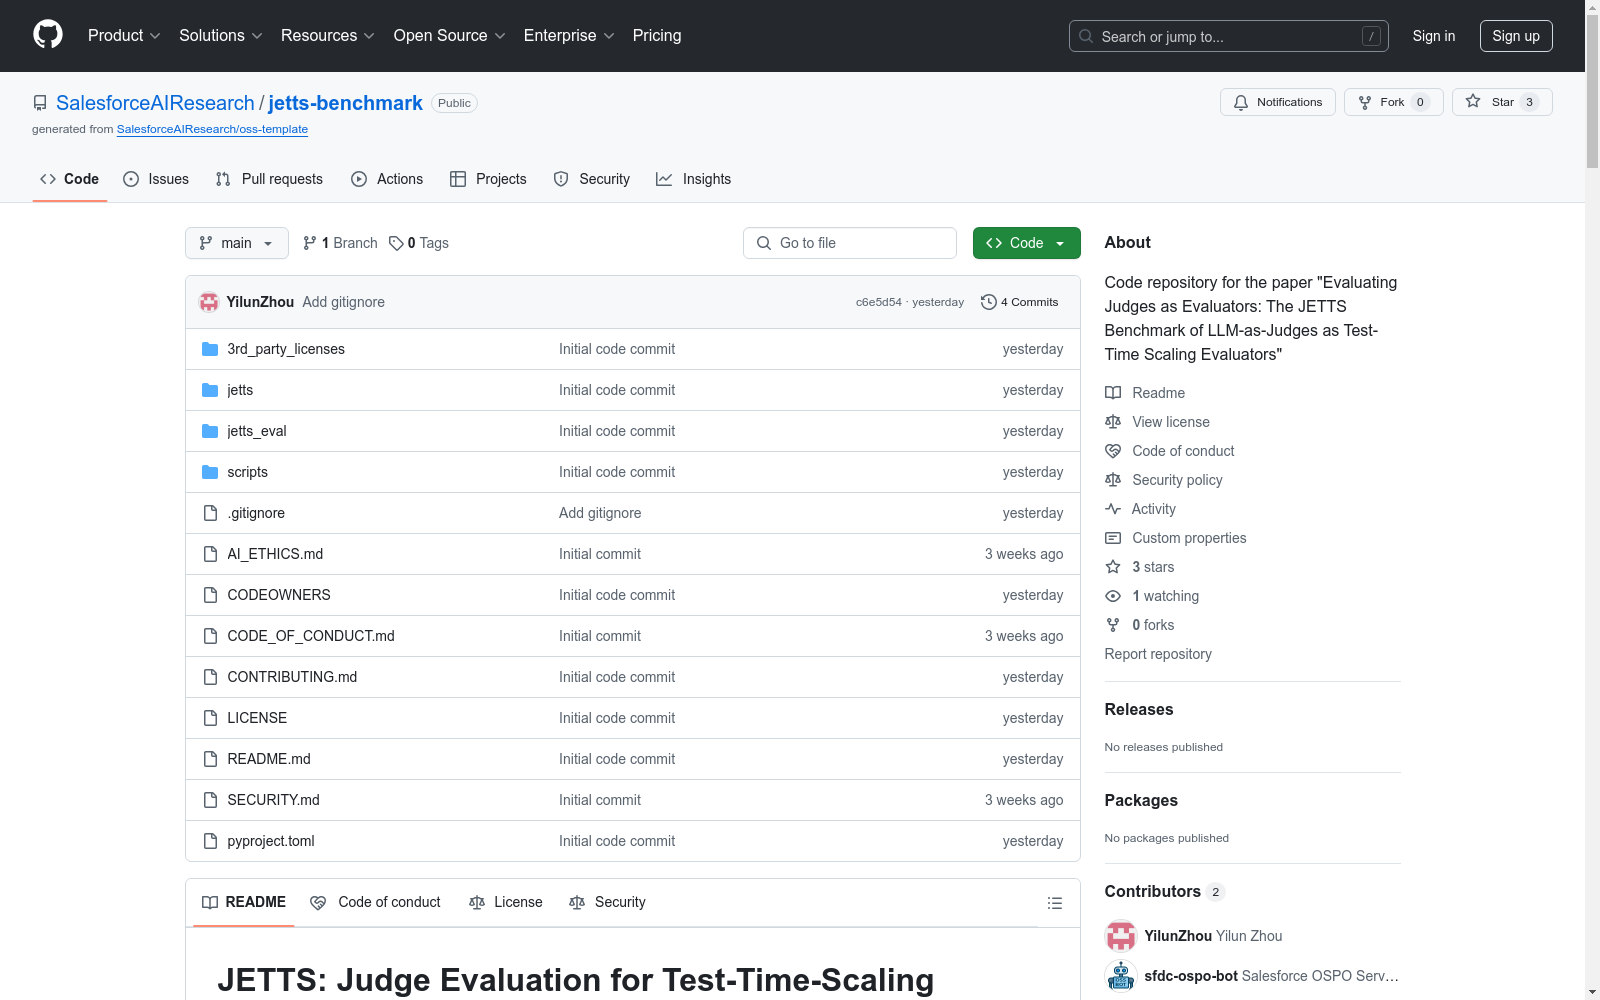Click the Notifications bell icon
This screenshot has width=1600, height=1000.
1241,102
